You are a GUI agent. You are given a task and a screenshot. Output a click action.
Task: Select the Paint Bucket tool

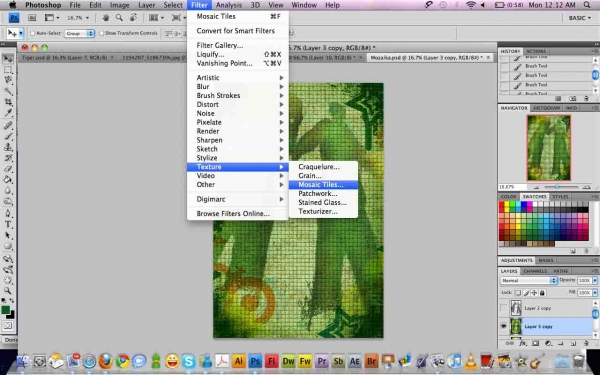click(x=8, y=179)
